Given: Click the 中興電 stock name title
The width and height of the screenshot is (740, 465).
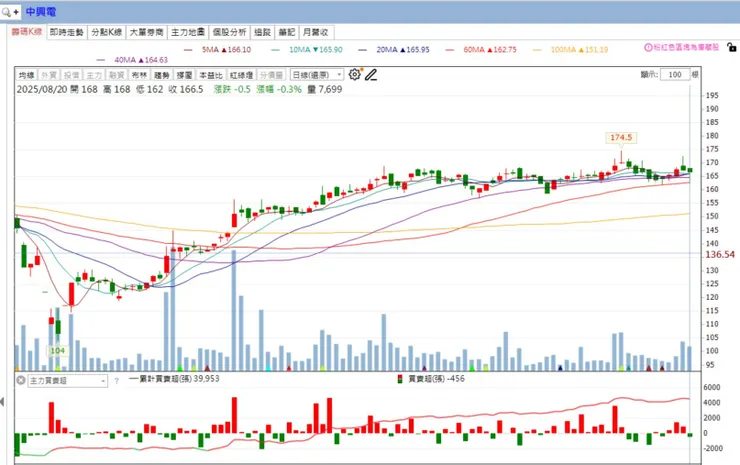Looking at the screenshot, I should [41, 12].
